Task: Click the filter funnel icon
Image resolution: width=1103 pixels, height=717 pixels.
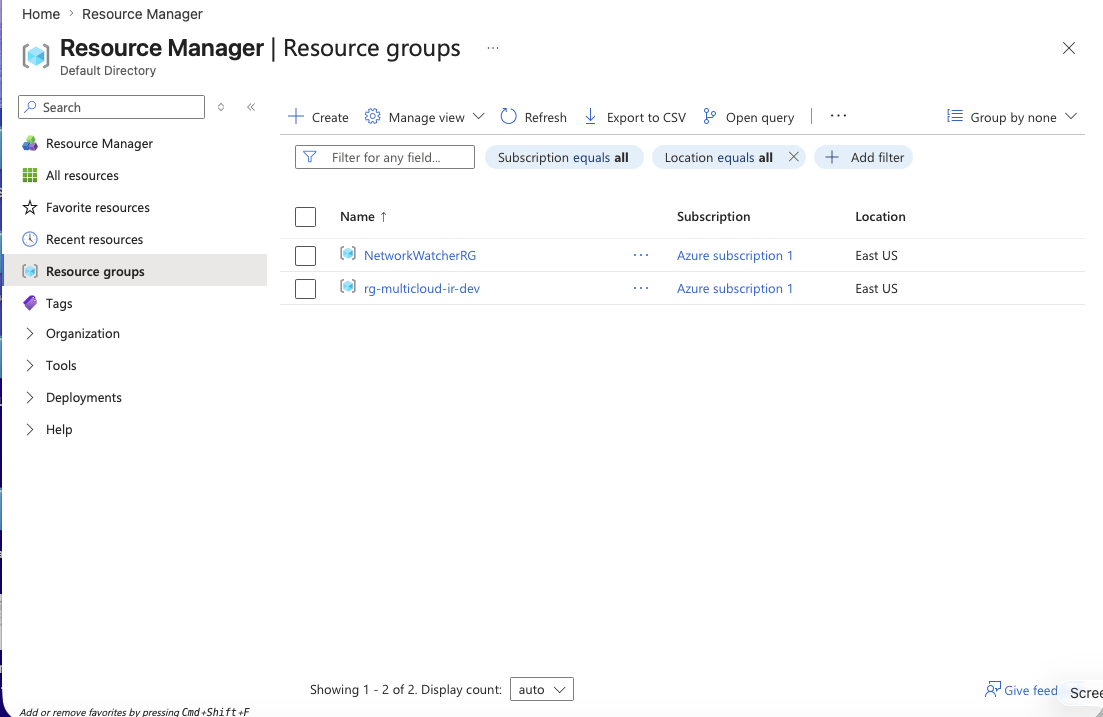Action: (x=310, y=157)
